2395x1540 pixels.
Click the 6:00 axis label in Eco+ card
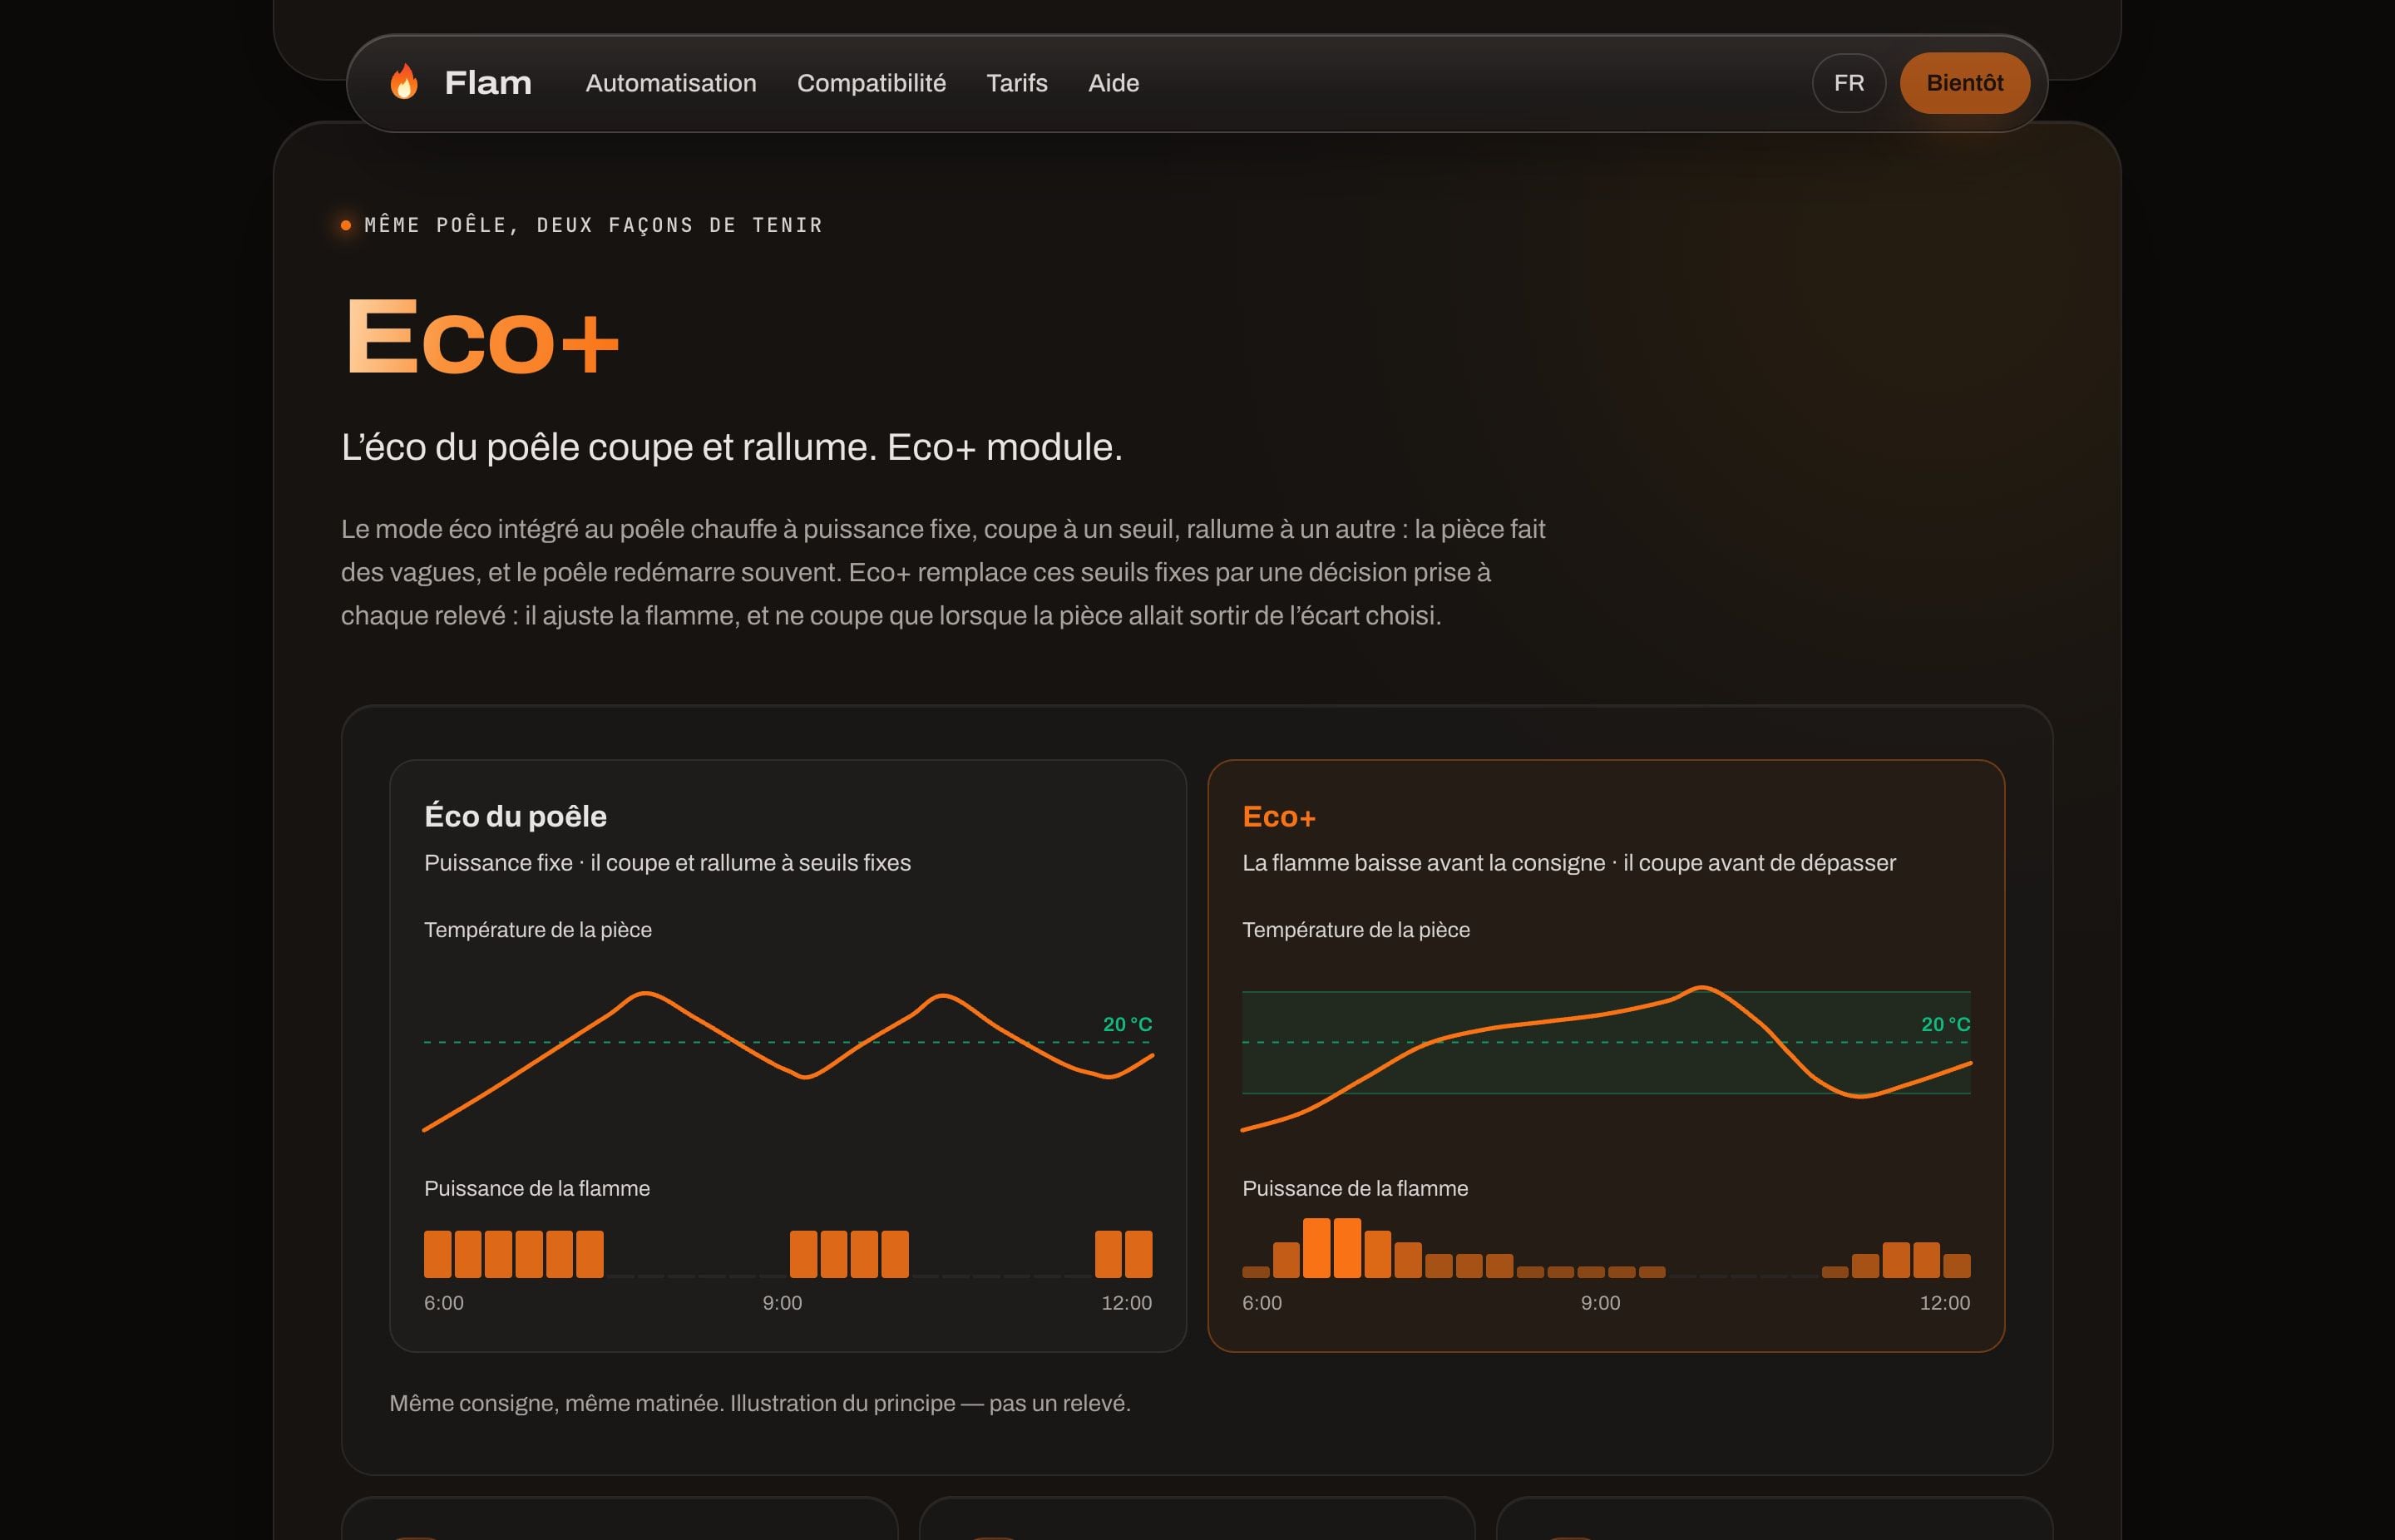1262,1303
